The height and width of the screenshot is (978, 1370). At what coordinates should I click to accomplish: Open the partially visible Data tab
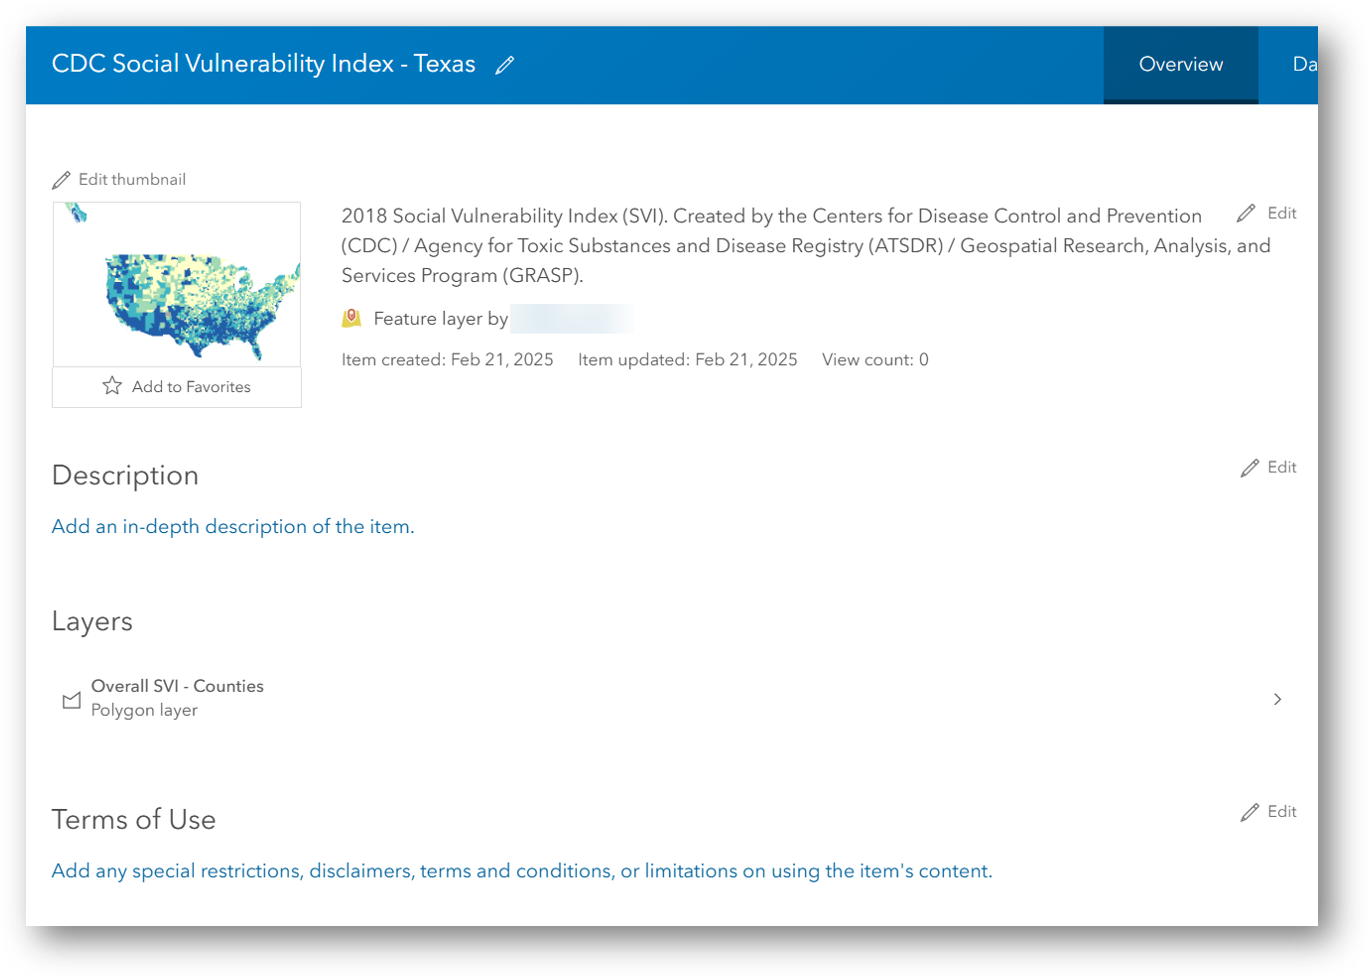click(x=1303, y=65)
